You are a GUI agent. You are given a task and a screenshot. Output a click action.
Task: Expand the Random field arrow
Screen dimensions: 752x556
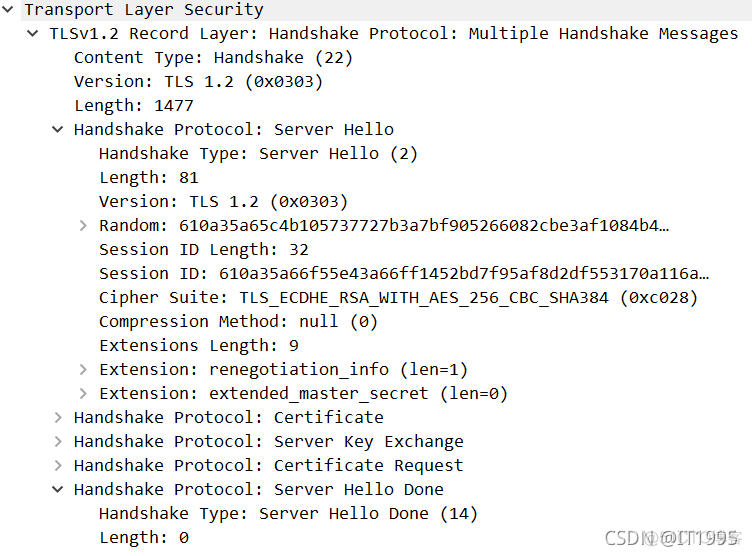click(83, 225)
